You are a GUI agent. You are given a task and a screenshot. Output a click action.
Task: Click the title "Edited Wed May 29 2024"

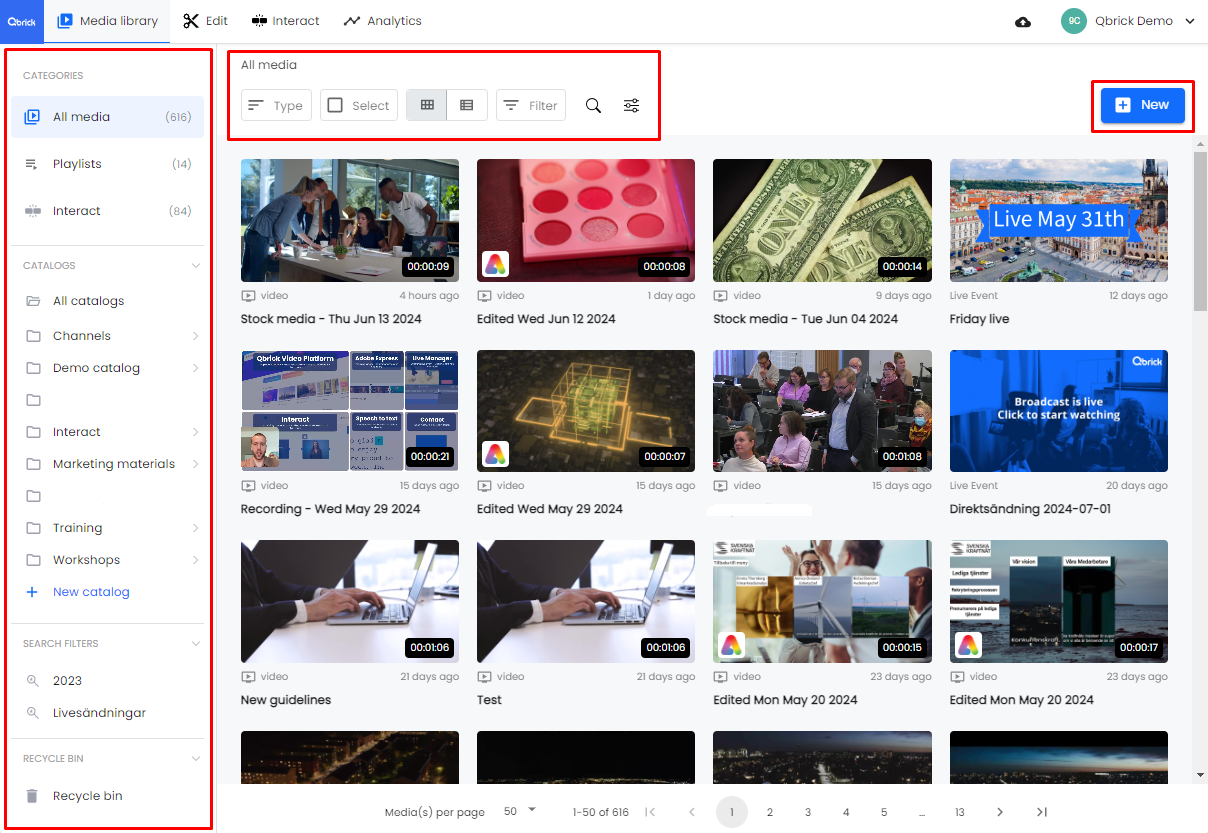[550, 509]
